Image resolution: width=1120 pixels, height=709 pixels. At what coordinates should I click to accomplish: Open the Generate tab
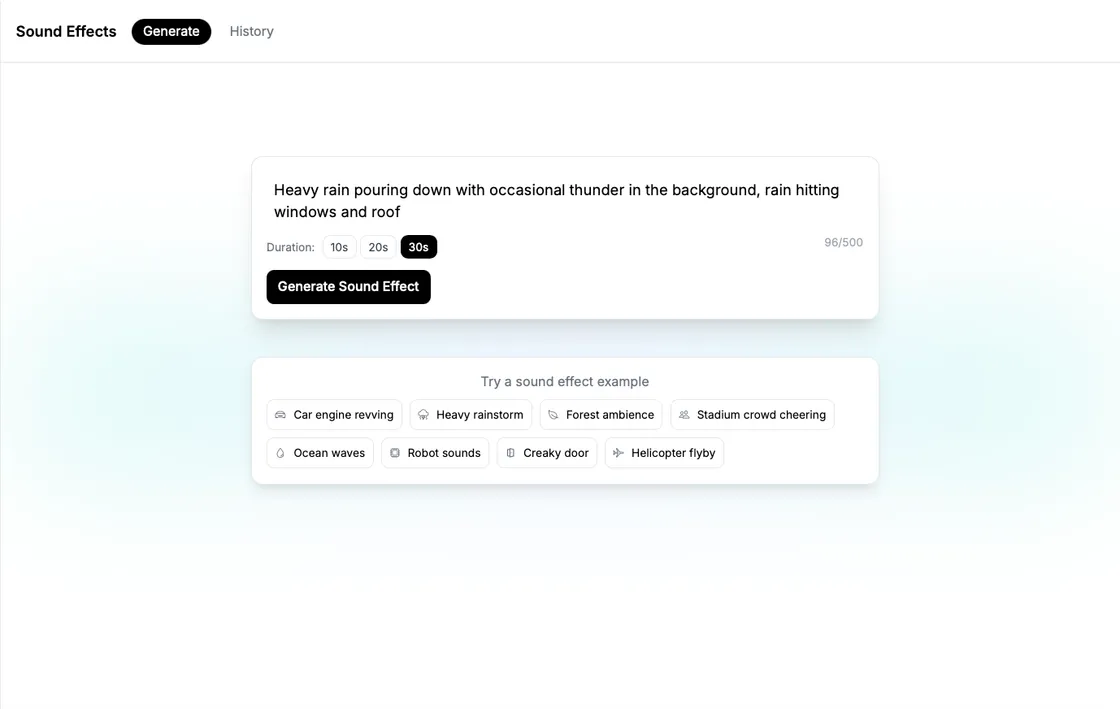pyautogui.click(x=171, y=32)
